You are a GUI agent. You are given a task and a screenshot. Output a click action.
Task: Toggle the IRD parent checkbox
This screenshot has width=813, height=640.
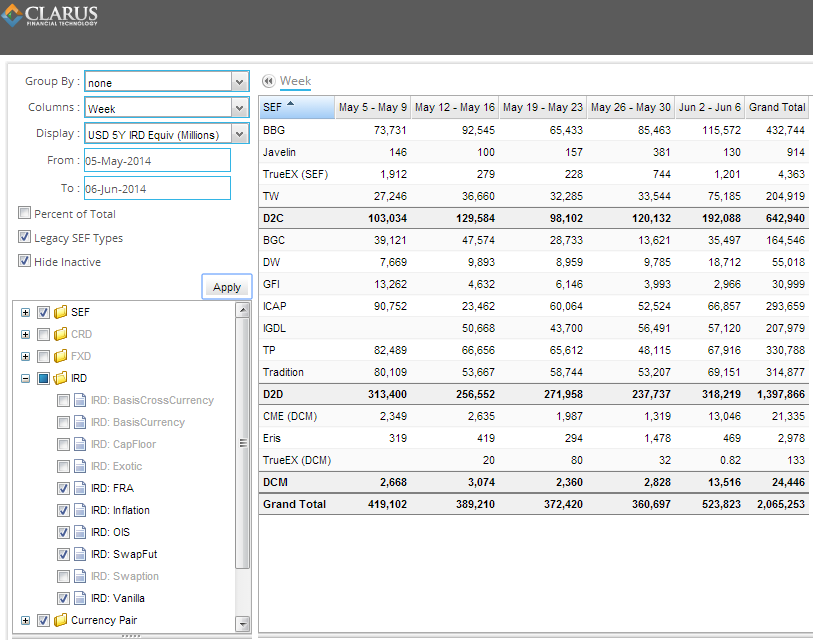(x=44, y=379)
